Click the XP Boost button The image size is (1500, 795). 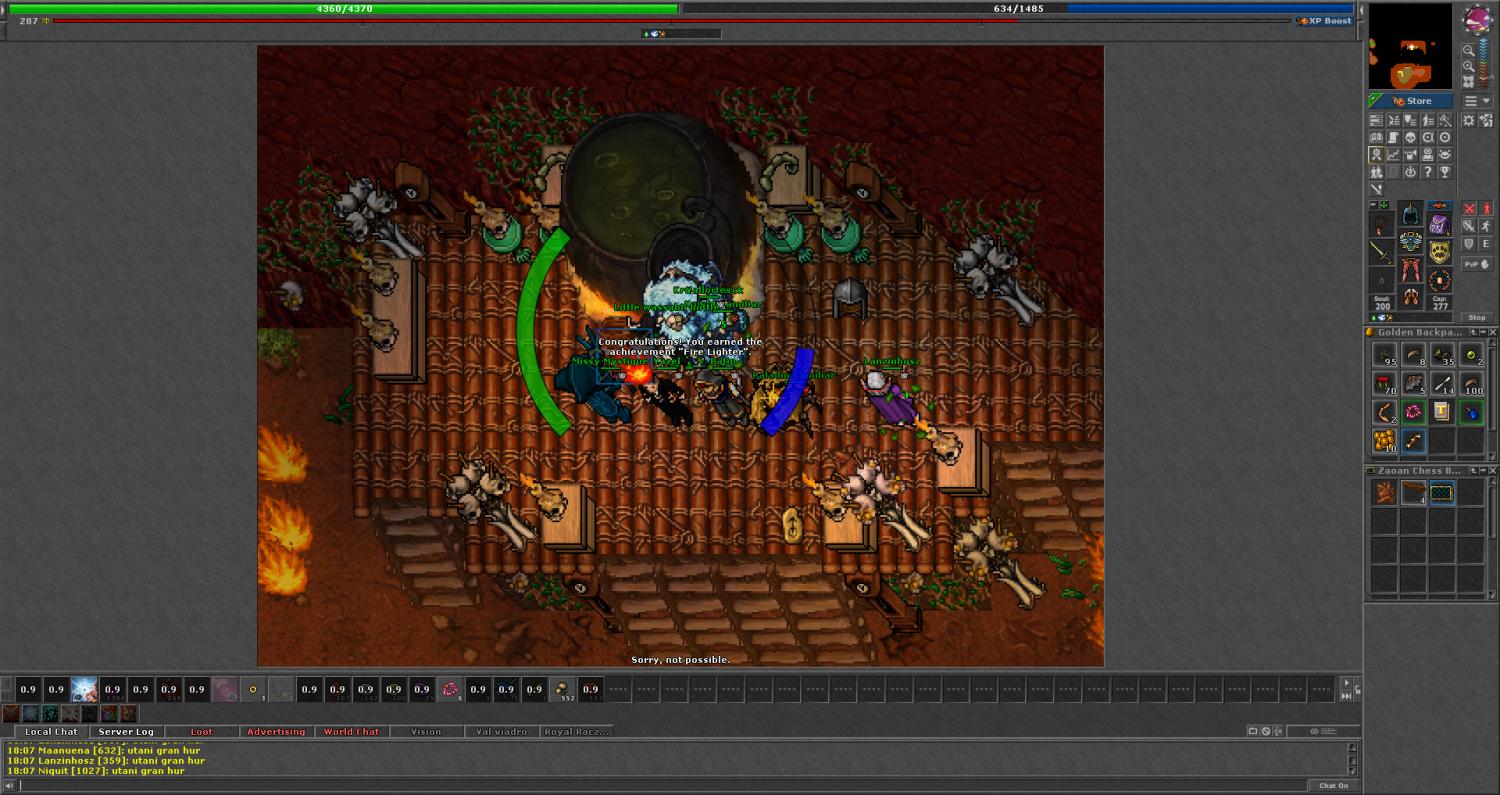tap(1324, 21)
